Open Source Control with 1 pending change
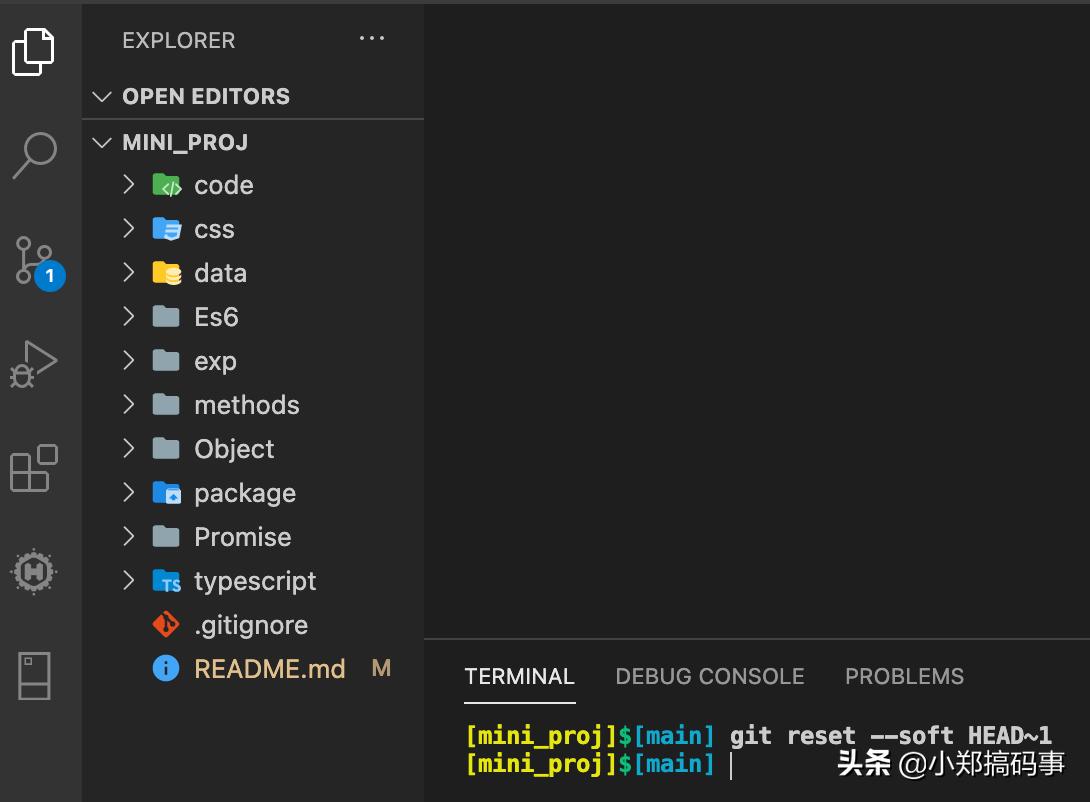 [x=39, y=263]
